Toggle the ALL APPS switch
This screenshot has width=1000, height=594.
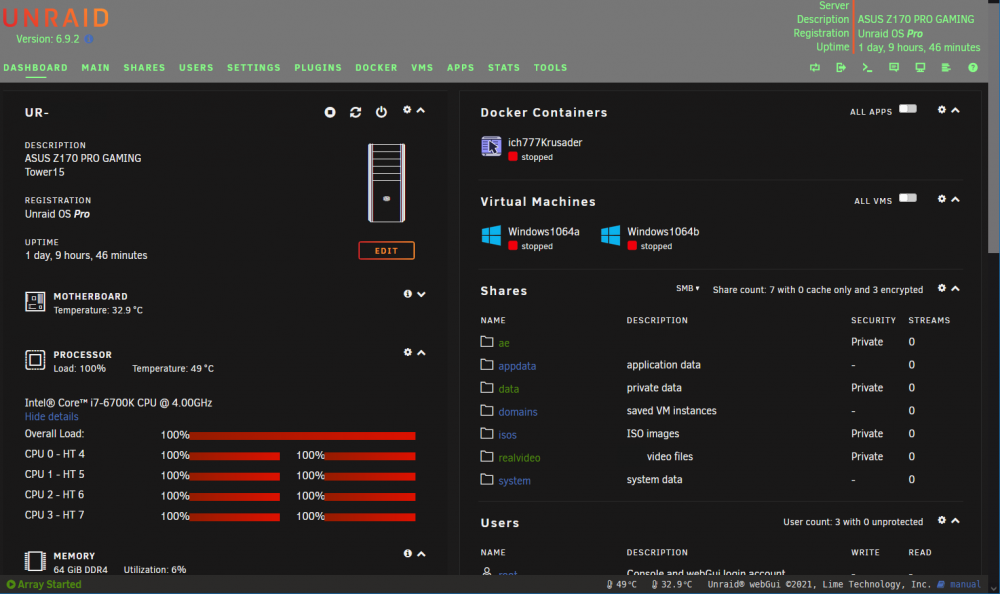click(x=908, y=109)
